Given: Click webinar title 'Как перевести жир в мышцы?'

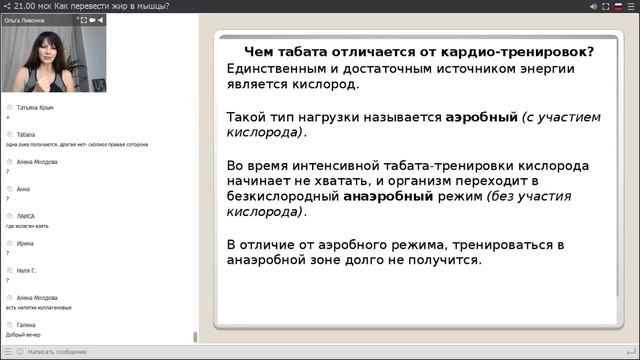Looking at the screenshot, I should click(112, 6).
